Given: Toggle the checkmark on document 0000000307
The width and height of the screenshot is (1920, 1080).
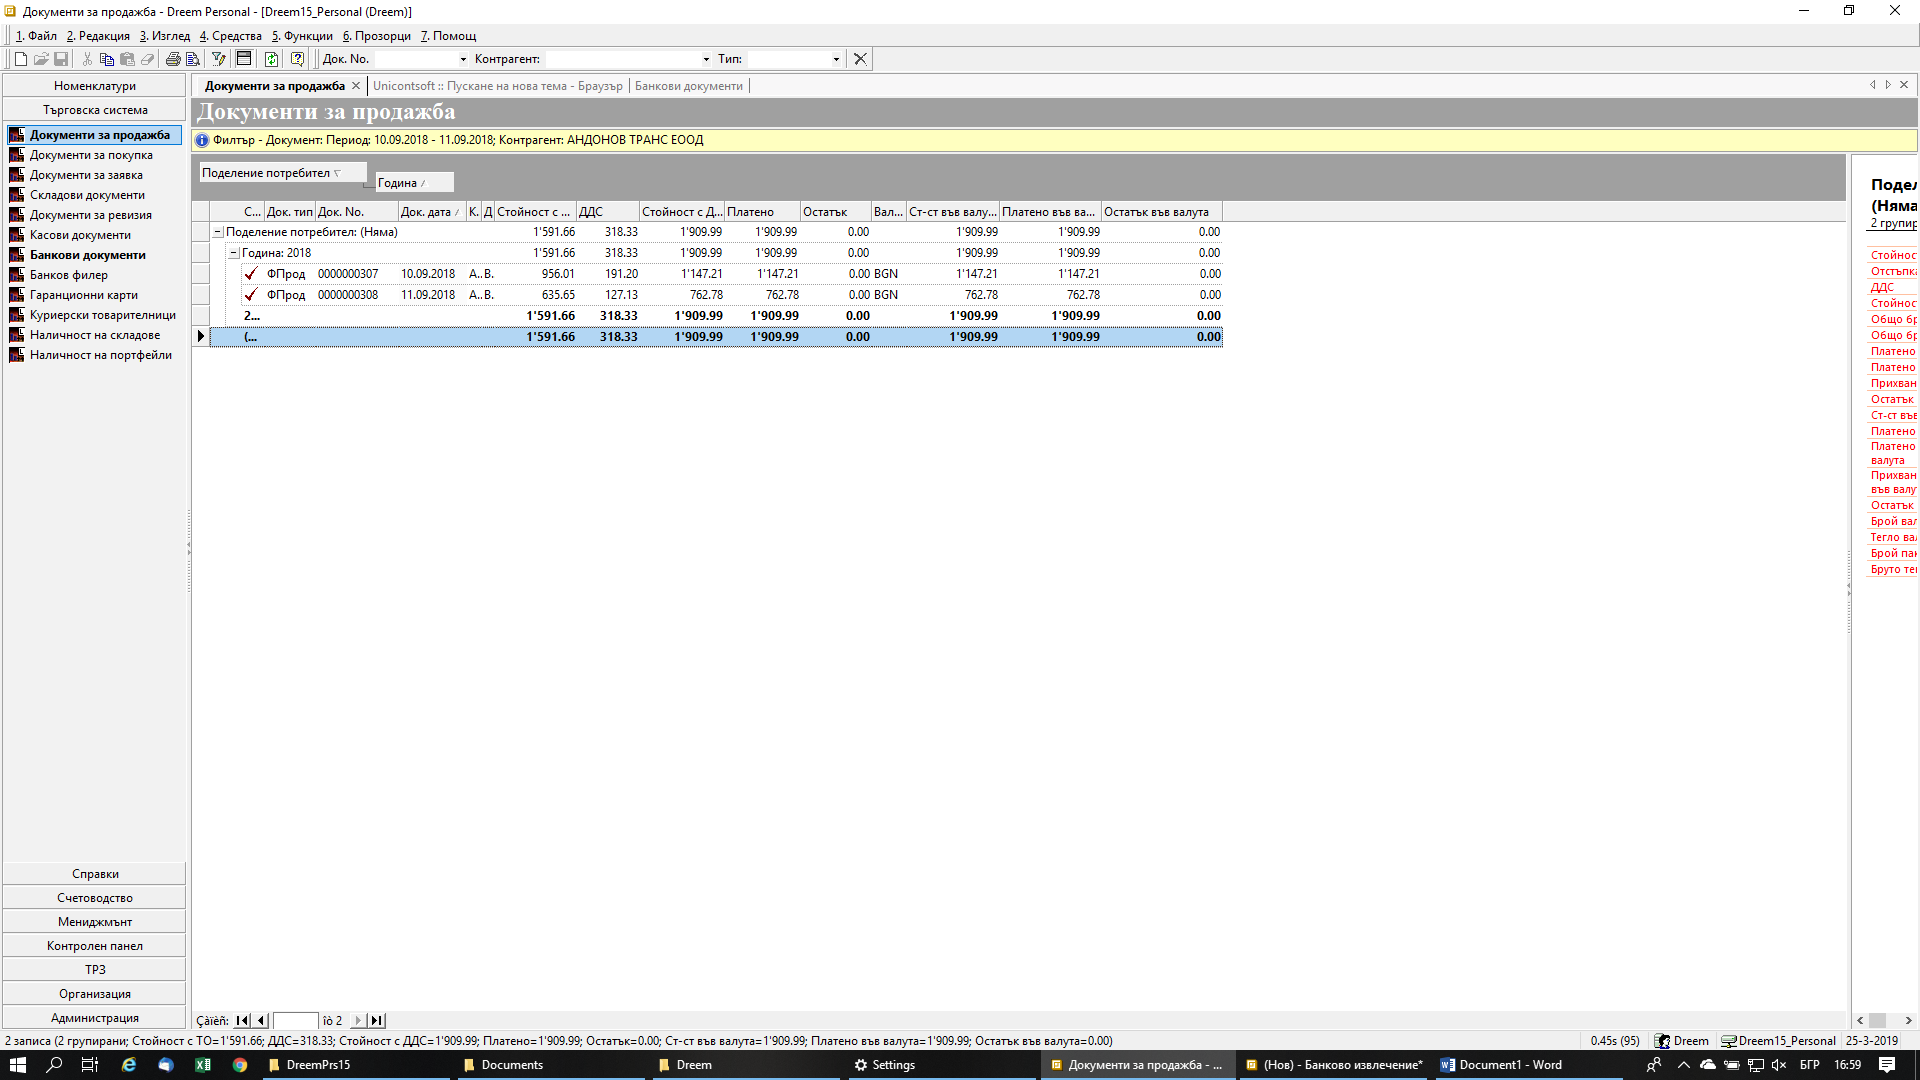Looking at the screenshot, I should [x=251, y=273].
